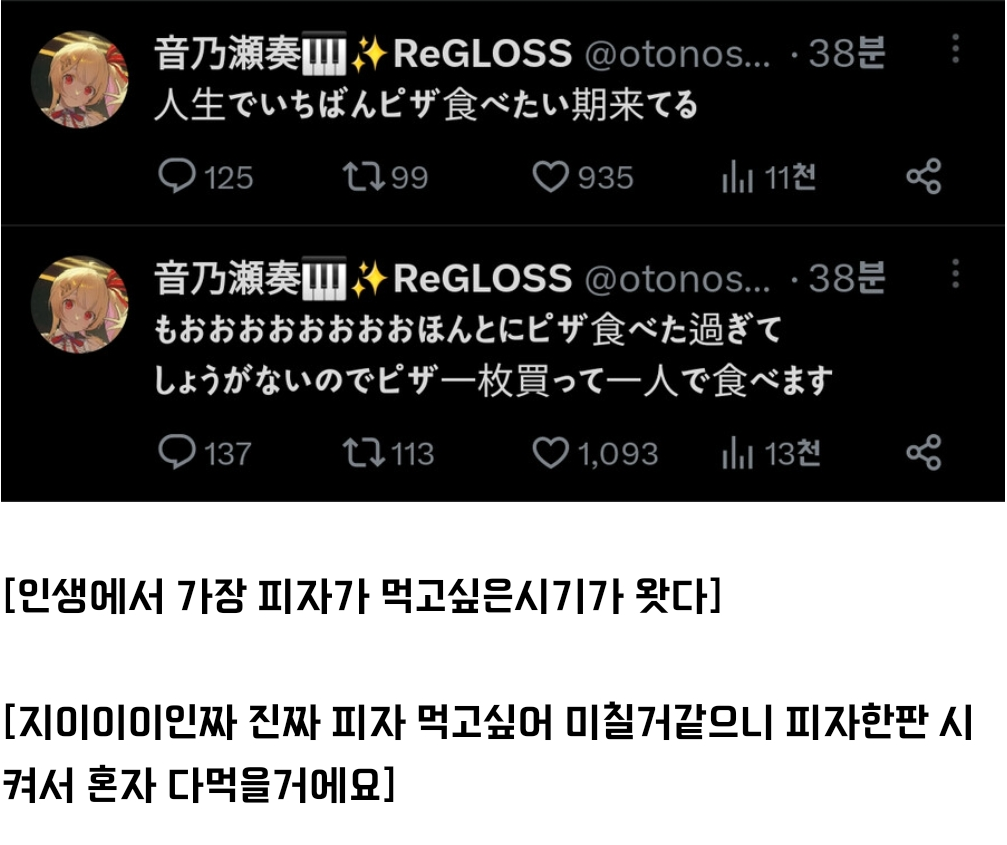Retweet the first pizza tweet

[x=363, y=177]
